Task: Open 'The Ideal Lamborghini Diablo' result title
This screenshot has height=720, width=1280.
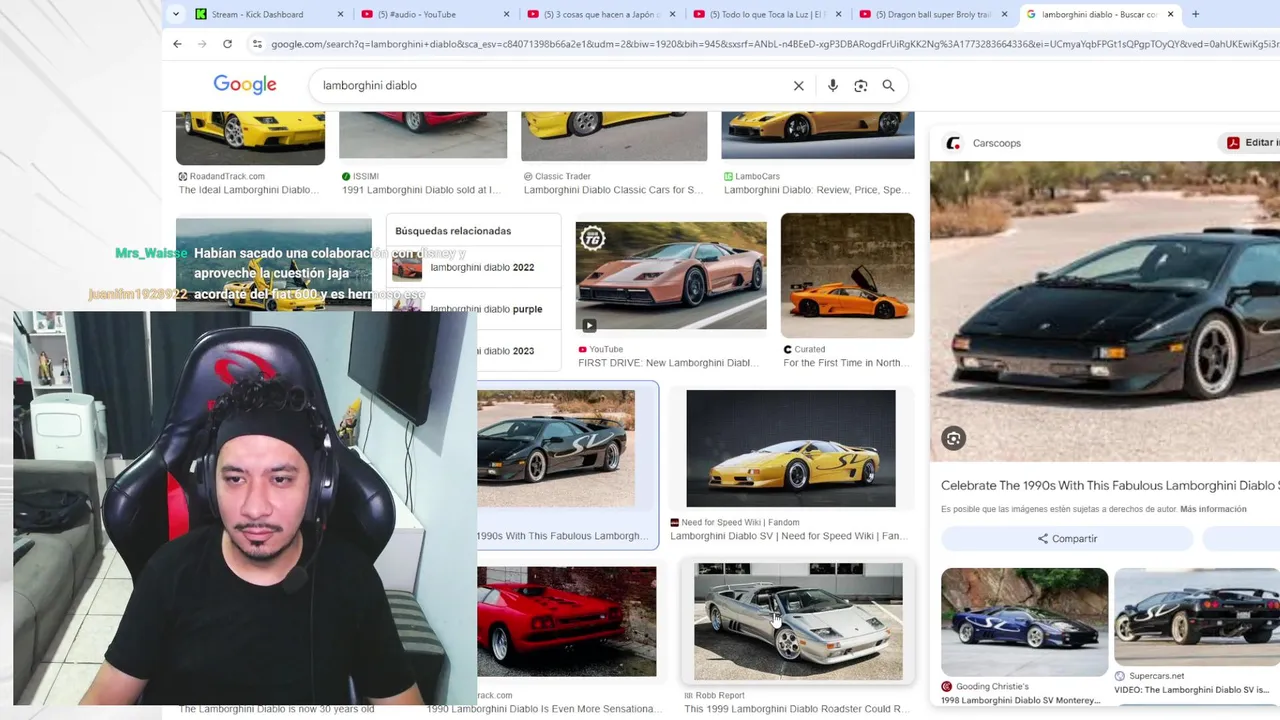Action: [249, 190]
